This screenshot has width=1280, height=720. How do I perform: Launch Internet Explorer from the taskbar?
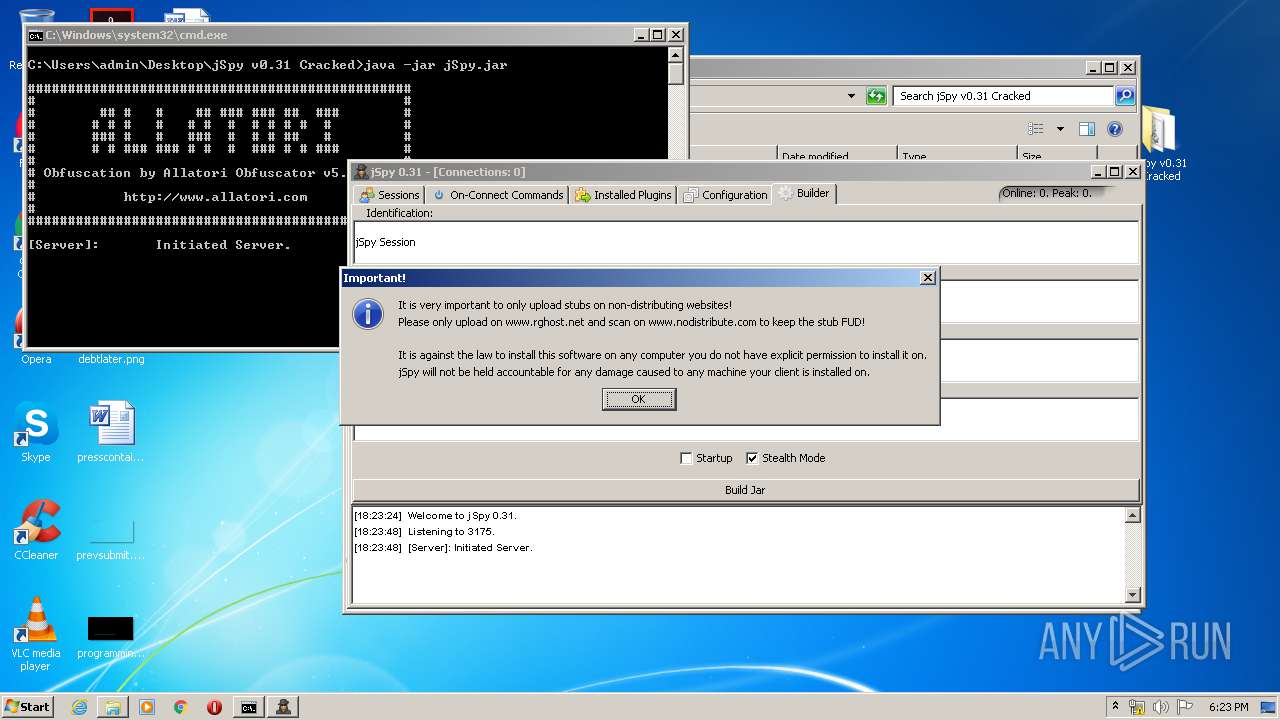(x=79, y=707)
